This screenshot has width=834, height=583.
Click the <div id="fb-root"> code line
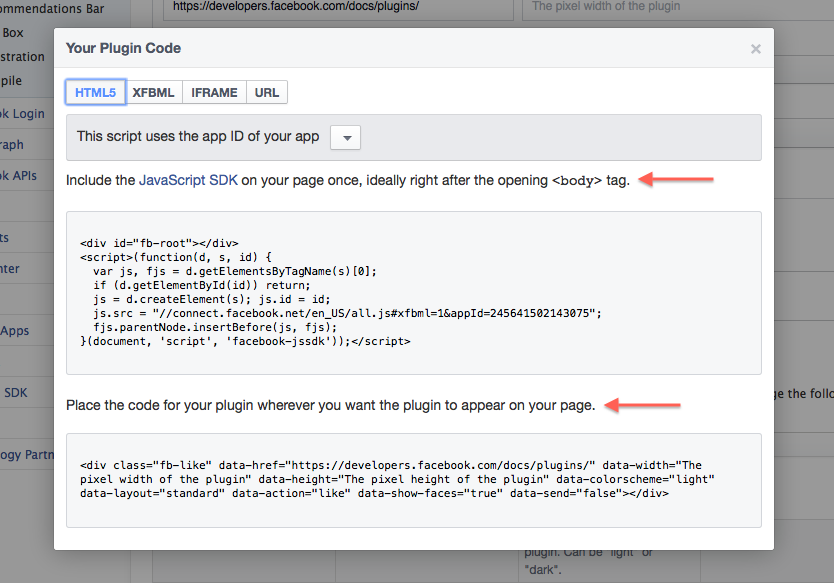[159, 243]
